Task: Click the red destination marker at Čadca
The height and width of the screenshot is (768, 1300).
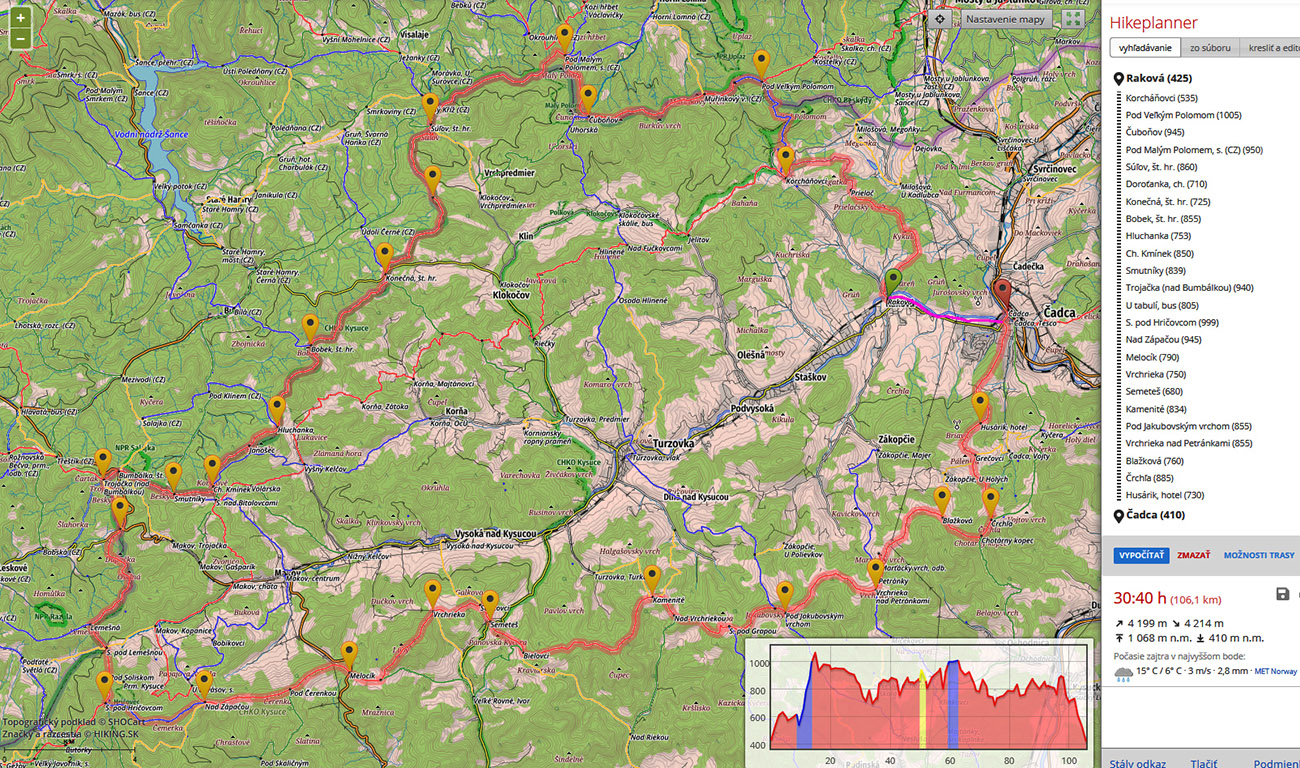Action: 1003,293
